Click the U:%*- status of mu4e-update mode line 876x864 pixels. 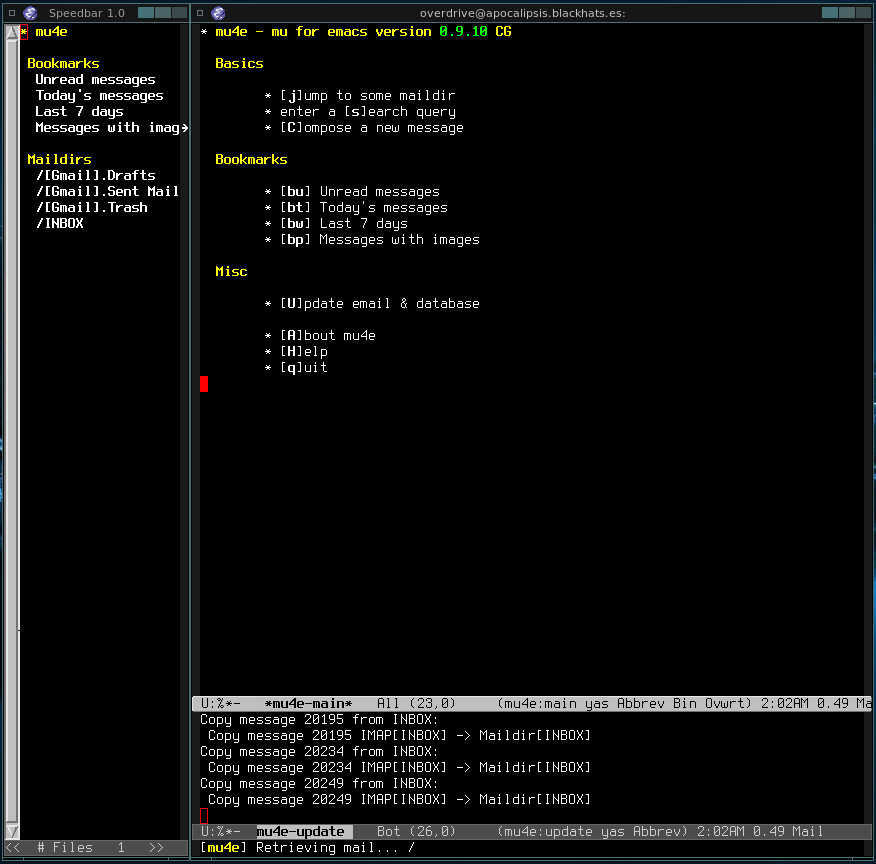[220, 832]
